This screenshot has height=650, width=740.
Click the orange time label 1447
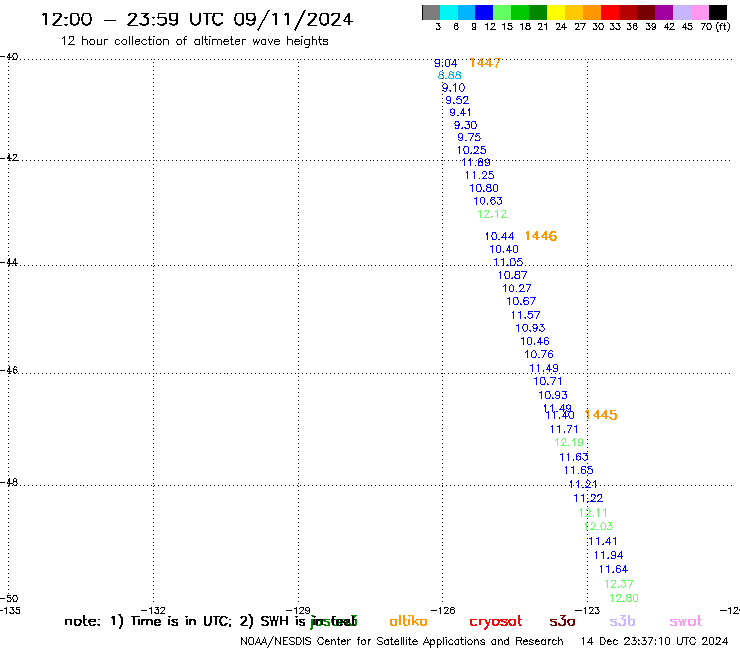(x=485, y=63)
